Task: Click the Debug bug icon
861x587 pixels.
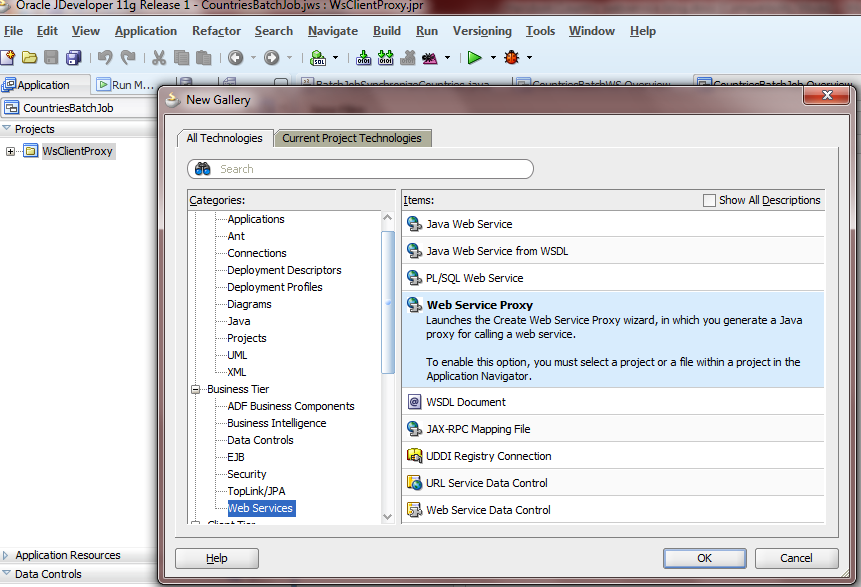Action: pyautogui.click(x=512, y=58)
